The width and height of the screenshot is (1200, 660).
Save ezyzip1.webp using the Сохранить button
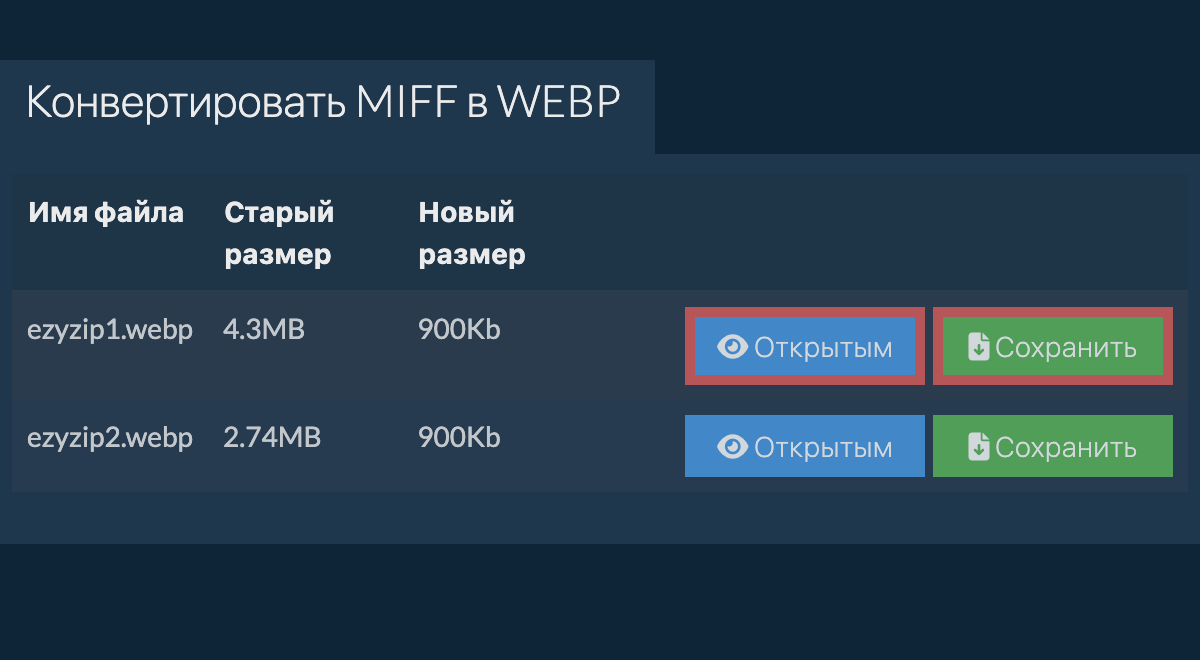(1052, 347)
